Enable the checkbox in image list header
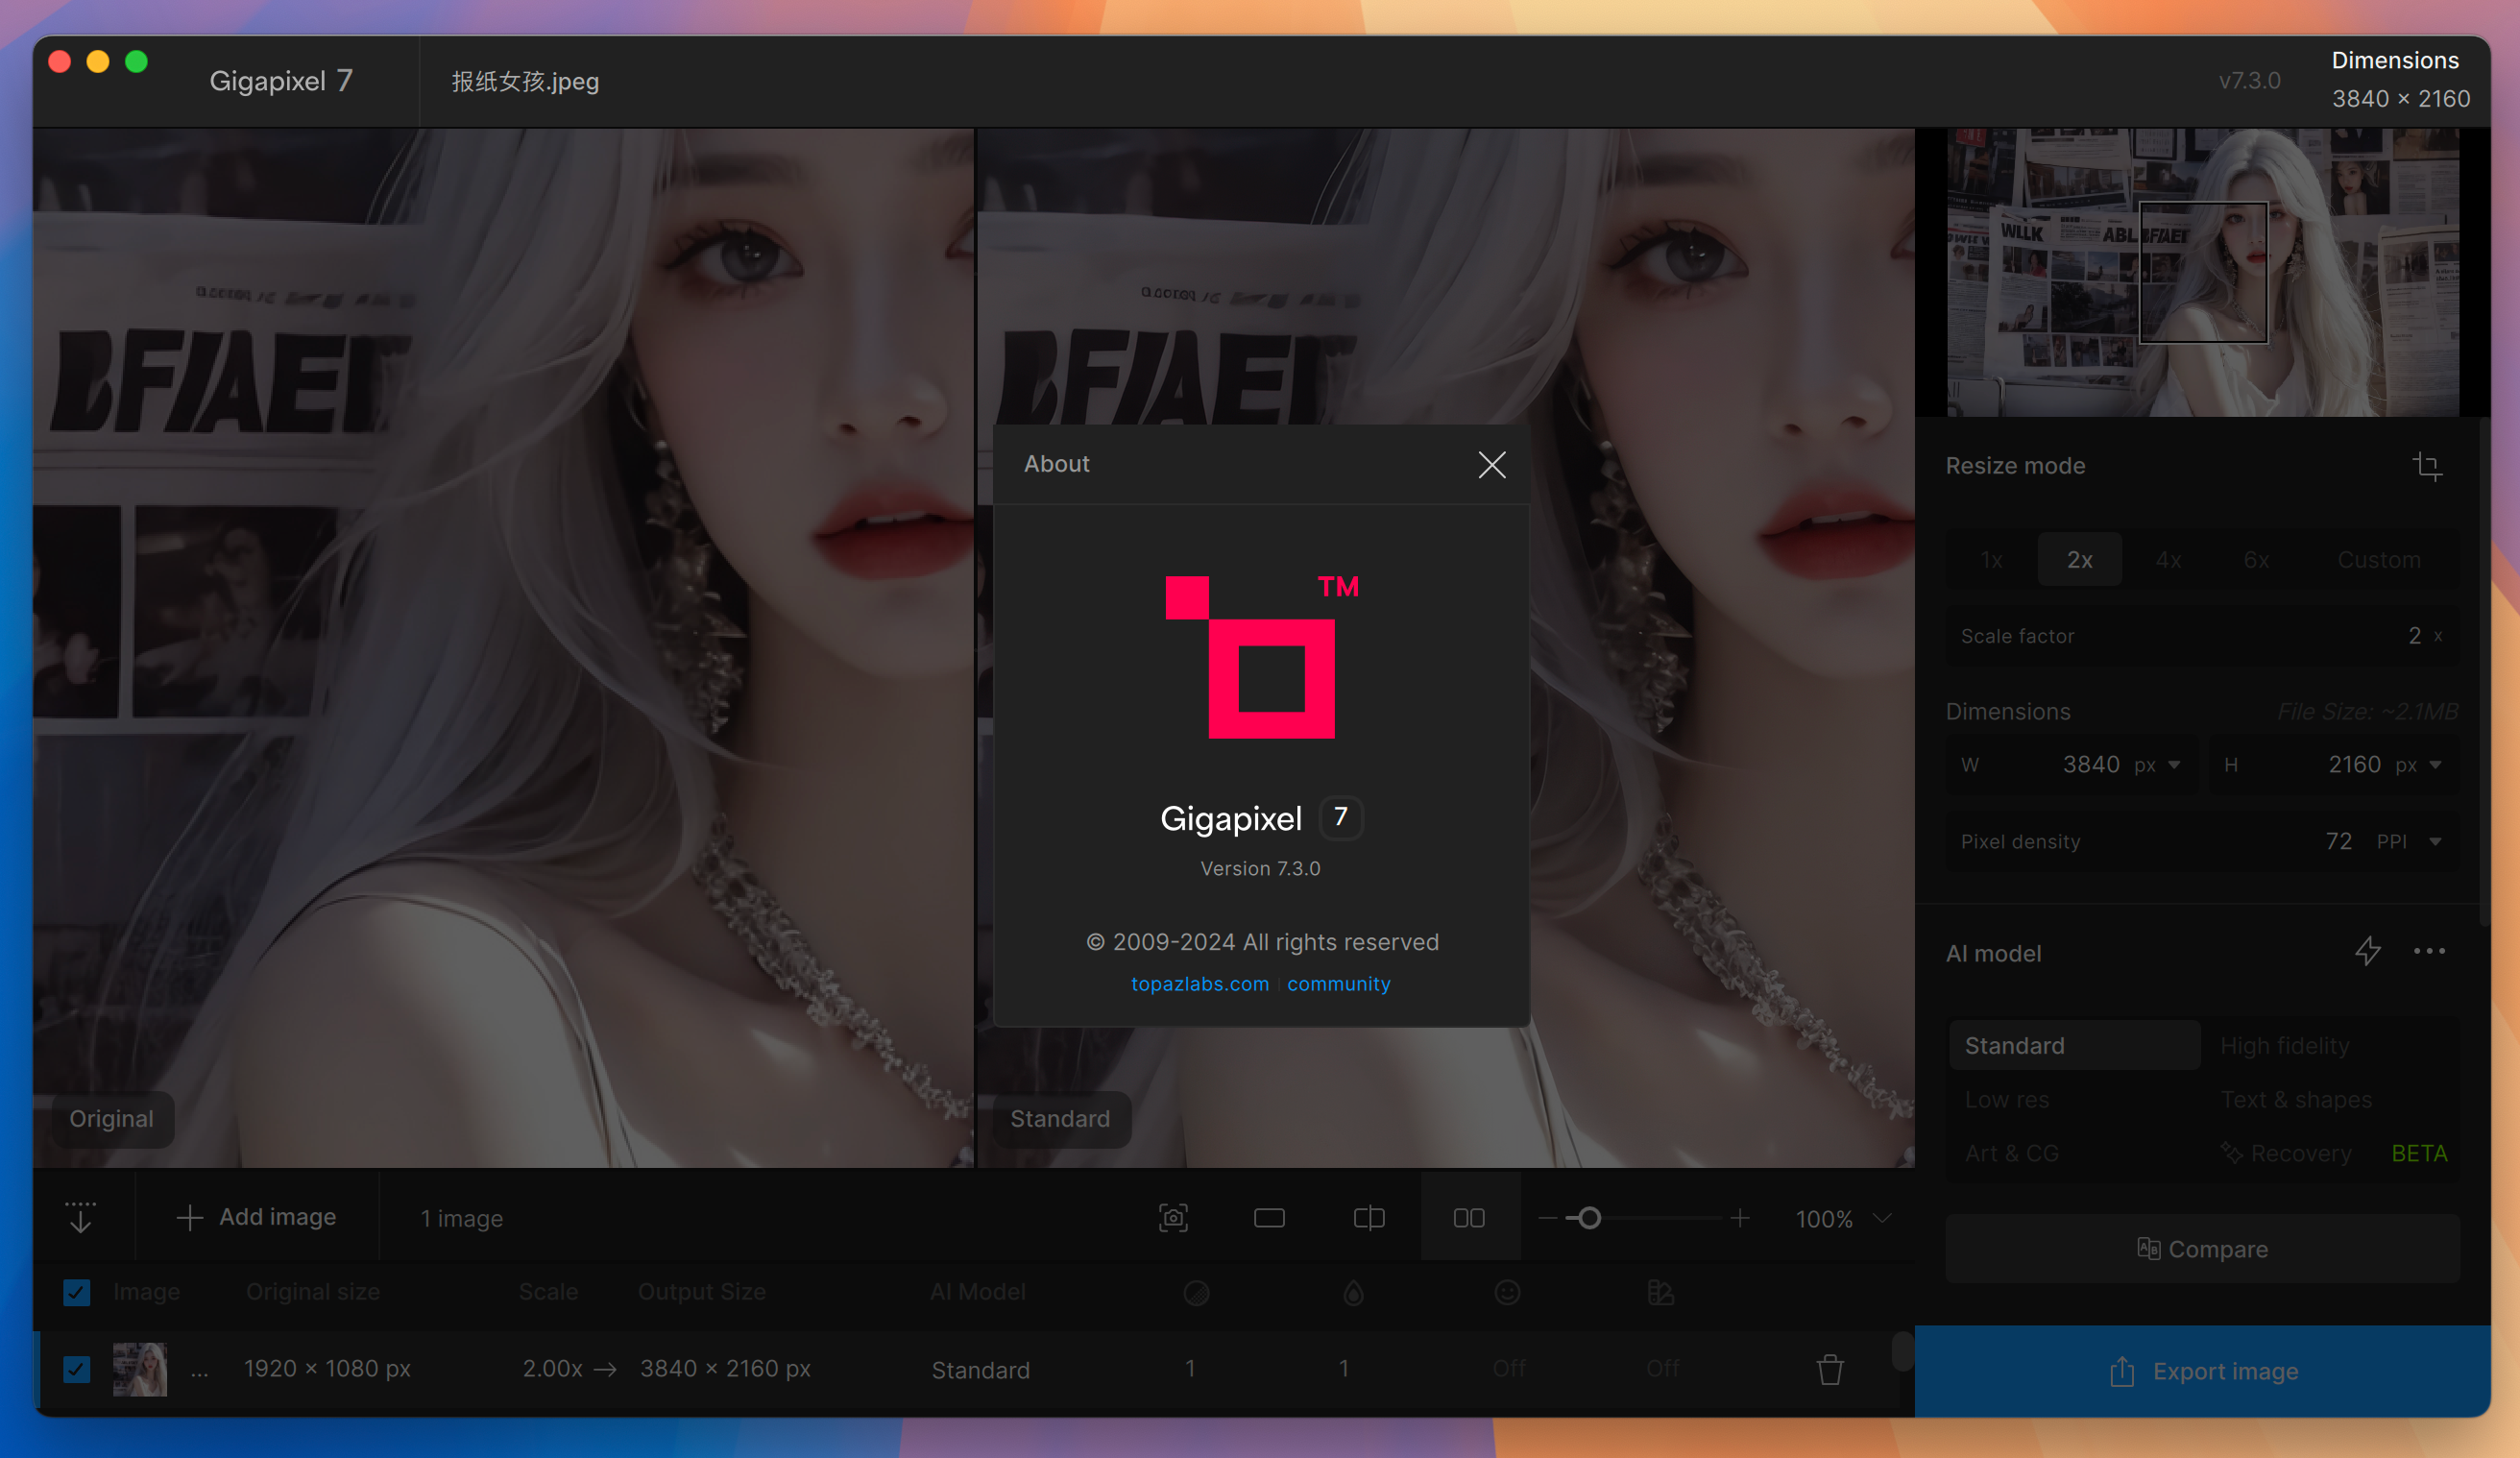Screen dimensions: 2520x1458 pyautogui.click(x=77, y=1292)
